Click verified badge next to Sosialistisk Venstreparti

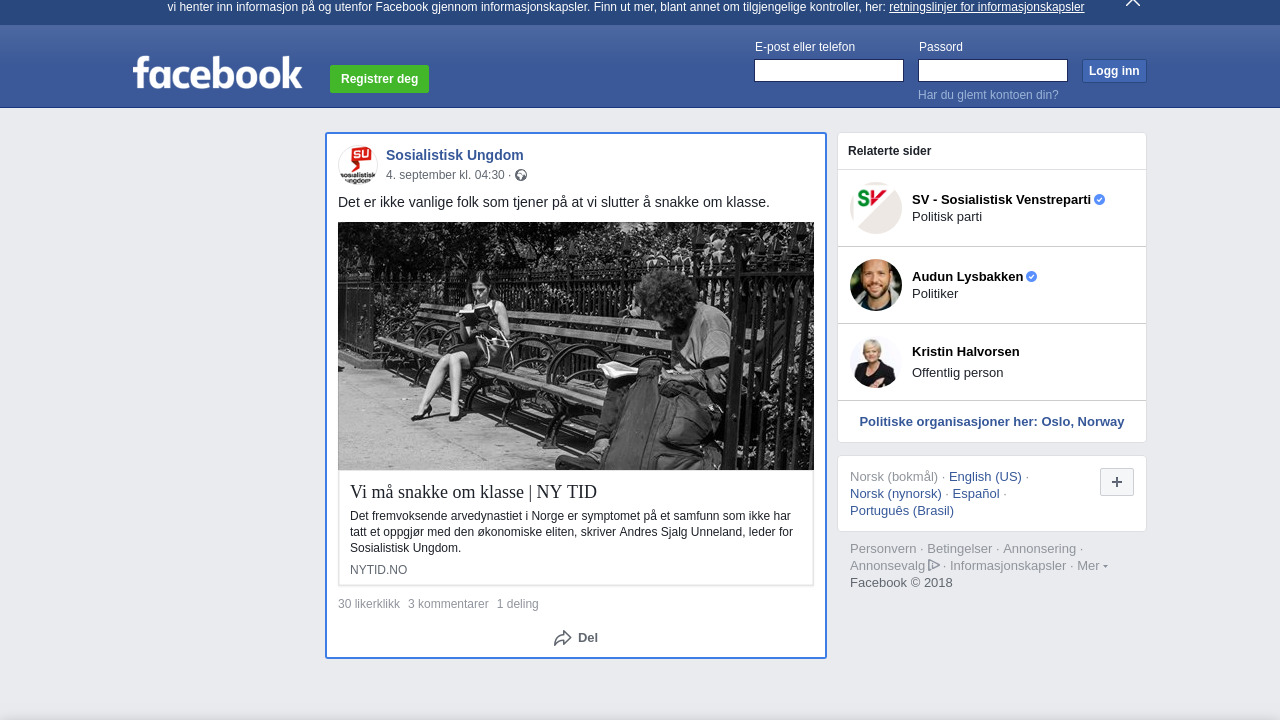[x=1100, y=199]
